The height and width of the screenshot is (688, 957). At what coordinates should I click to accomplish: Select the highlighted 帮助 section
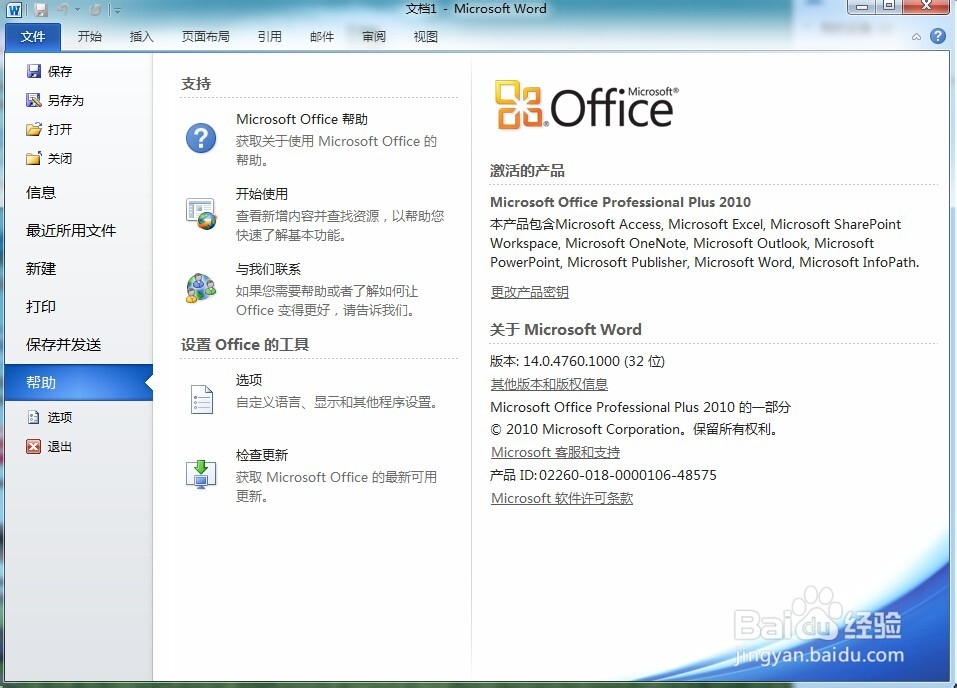78,383
